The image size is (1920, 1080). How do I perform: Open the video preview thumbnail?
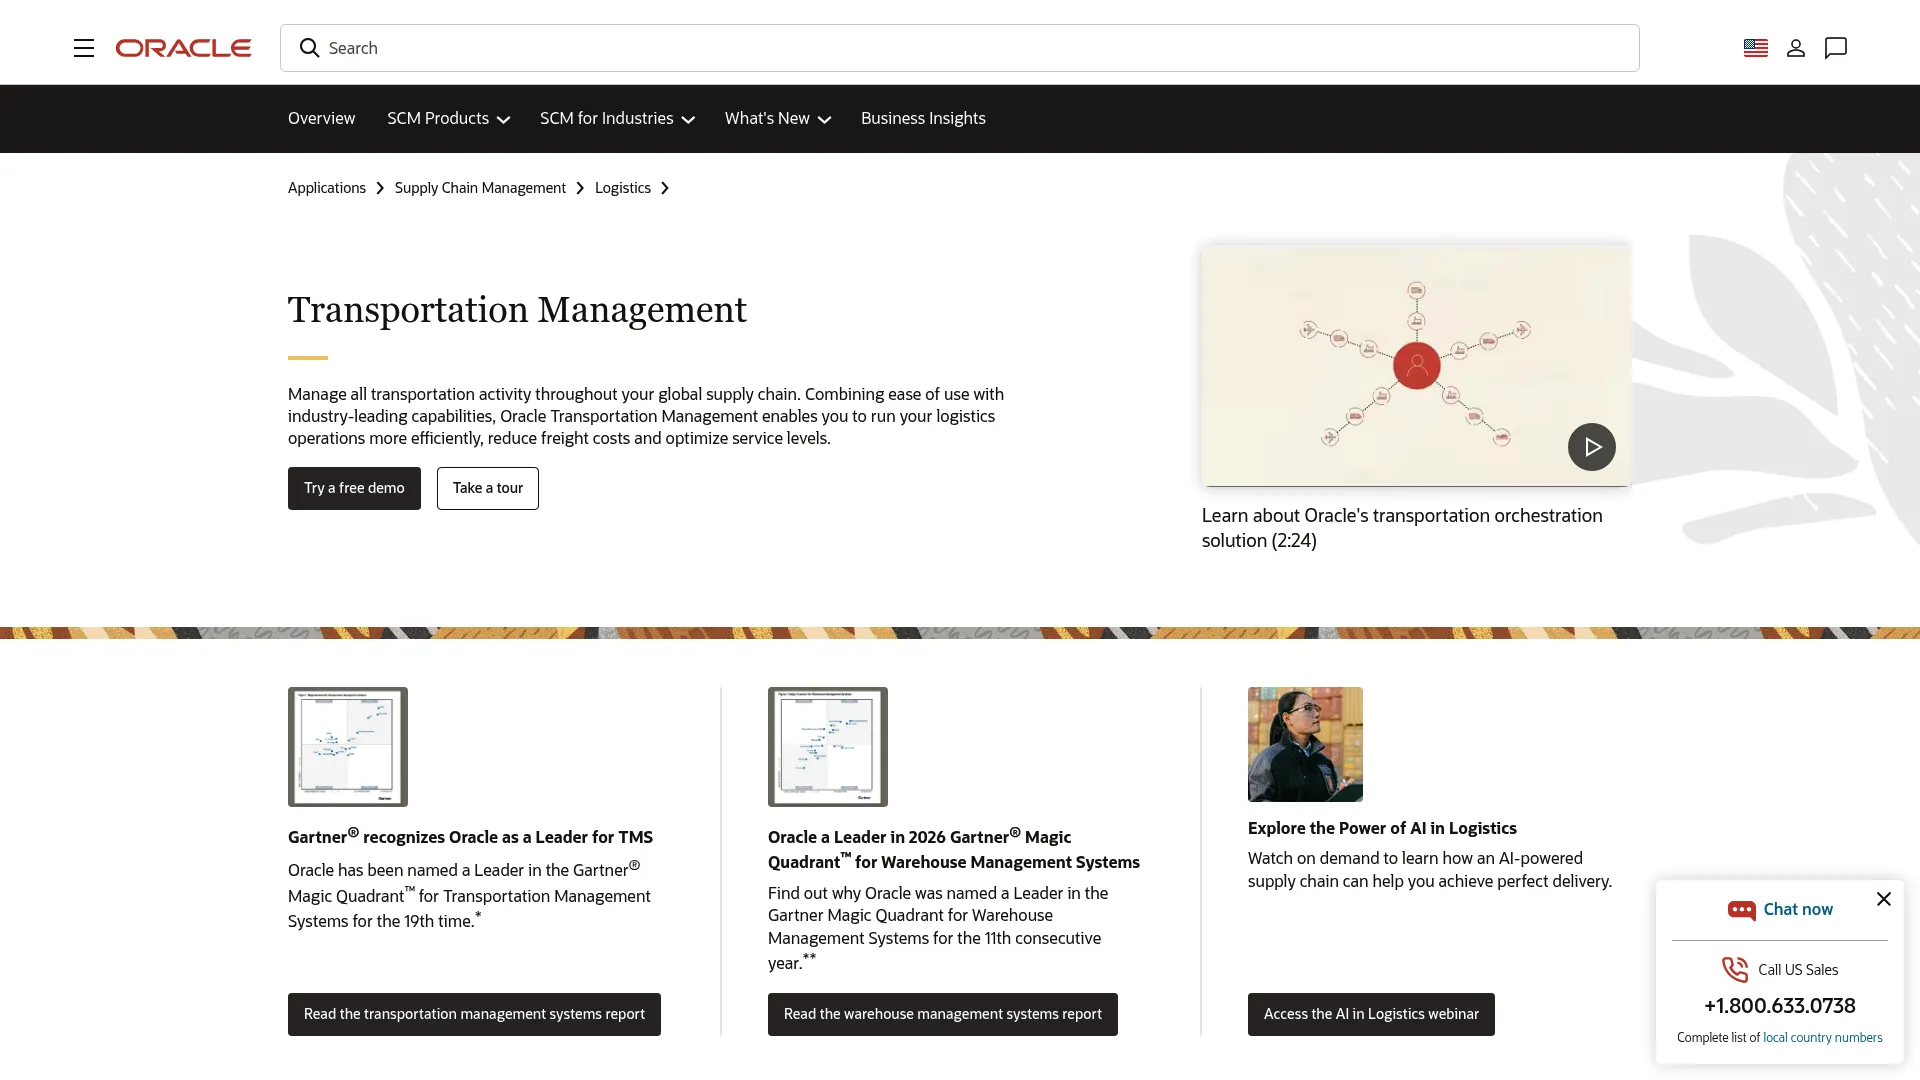click(1416, 366)
